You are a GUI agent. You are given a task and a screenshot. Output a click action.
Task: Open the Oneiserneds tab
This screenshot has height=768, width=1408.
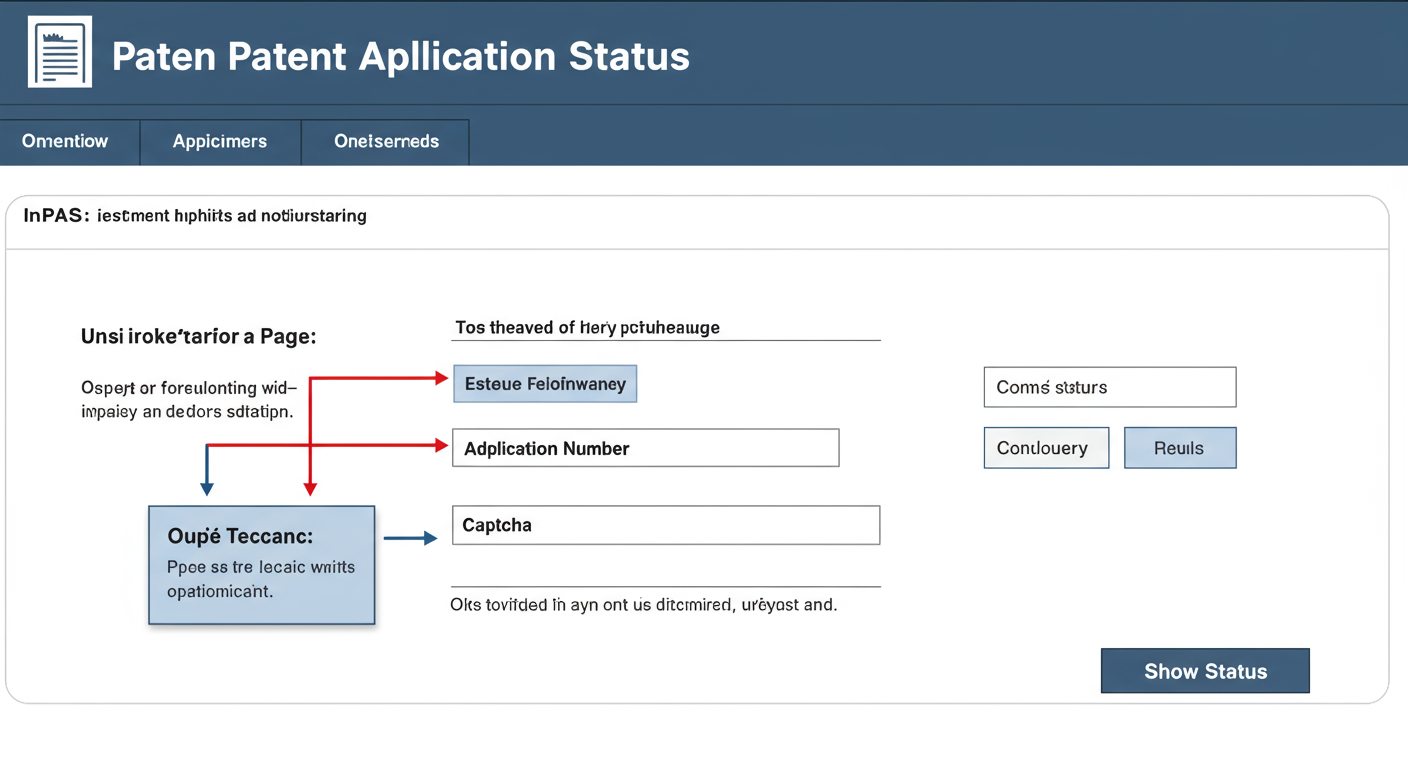point(385,141)
